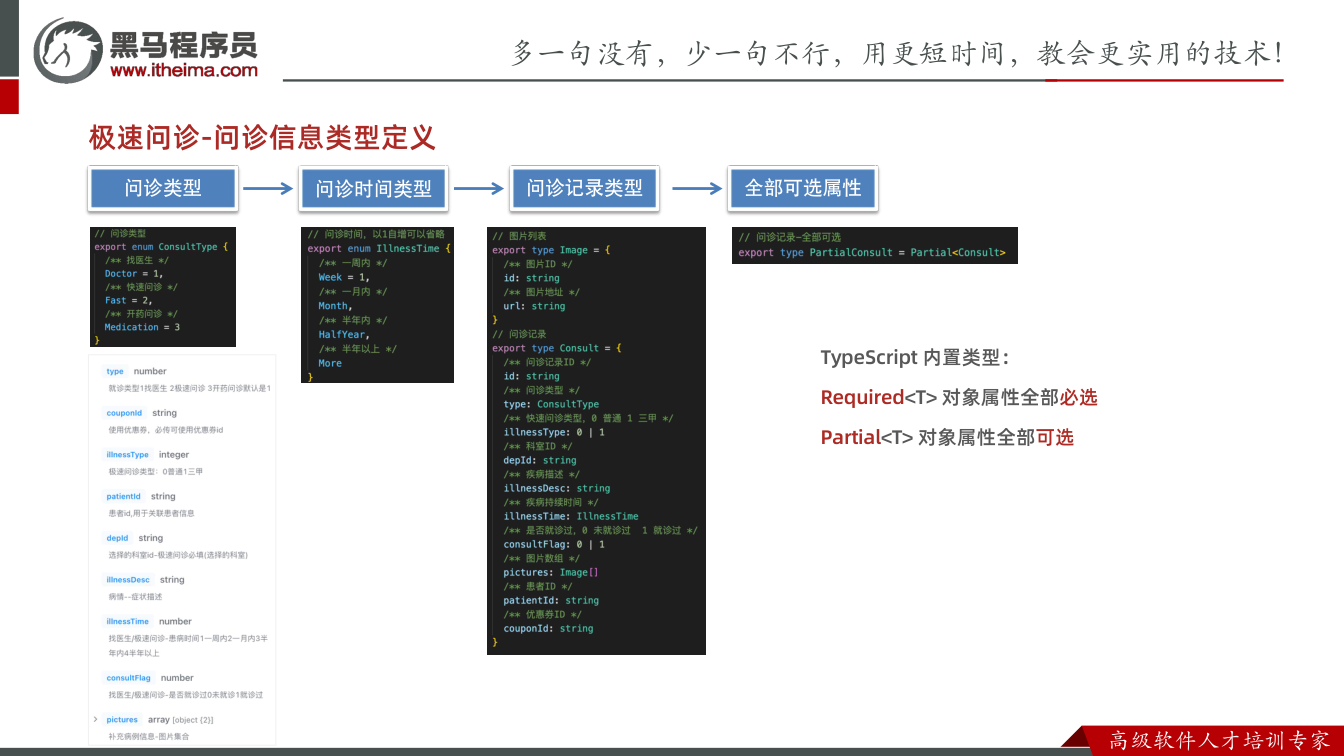Screen dimensions: 1344x756
Task: Click the type field name tag
Action: coord(115,371)
